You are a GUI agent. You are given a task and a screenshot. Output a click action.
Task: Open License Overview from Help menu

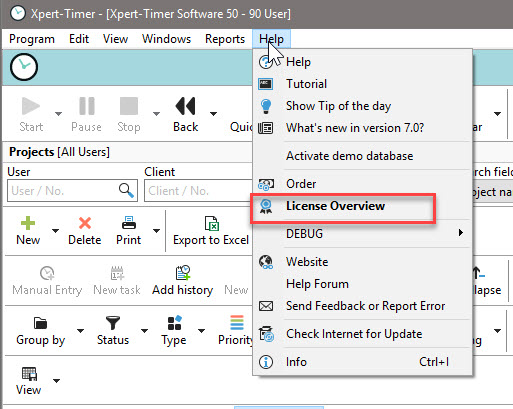[x=362, y=206]
